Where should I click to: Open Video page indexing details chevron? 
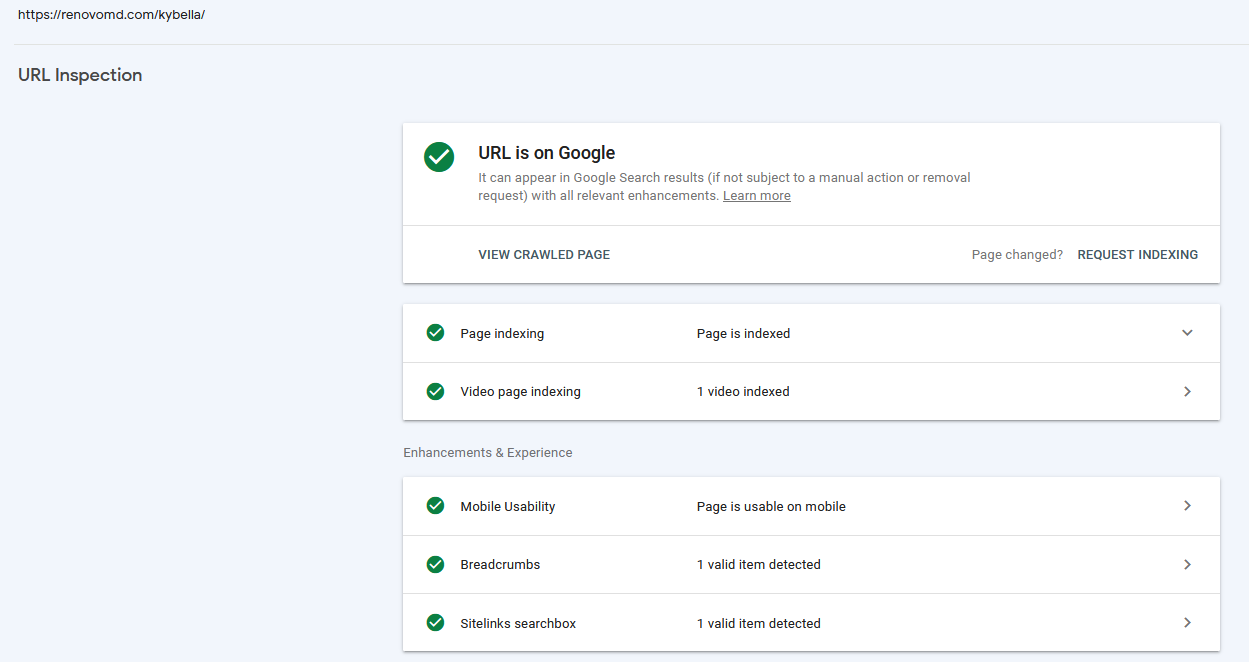[x=1187, y=391]
